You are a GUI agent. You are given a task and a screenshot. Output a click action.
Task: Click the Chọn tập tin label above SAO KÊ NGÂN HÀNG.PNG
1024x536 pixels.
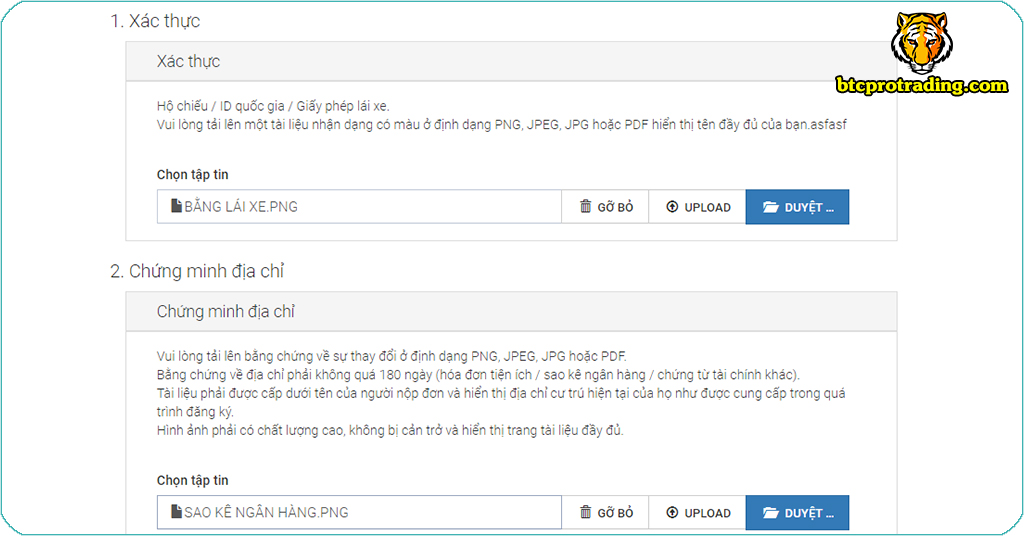click(x=192, y=481)
